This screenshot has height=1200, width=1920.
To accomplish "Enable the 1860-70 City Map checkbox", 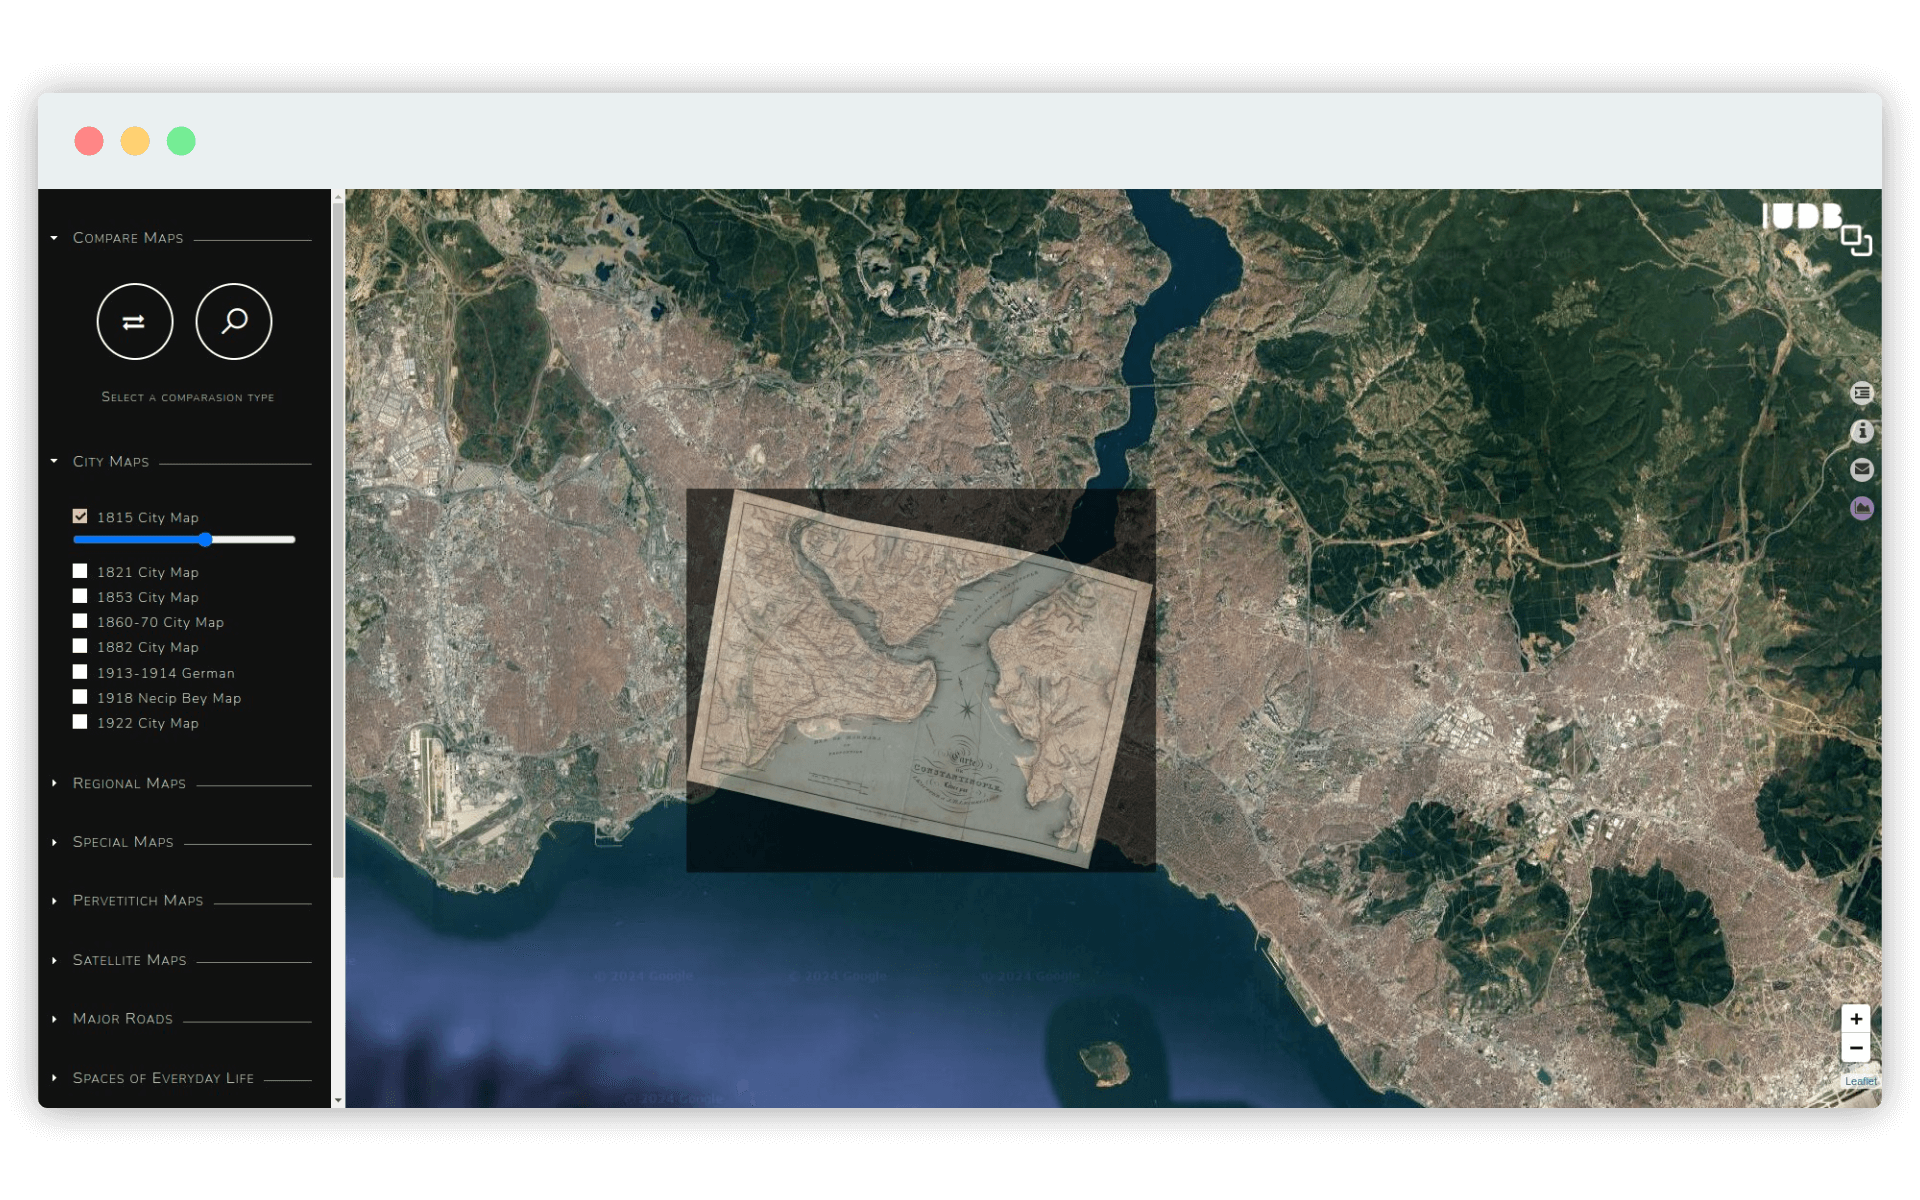I will click(80, 621).
